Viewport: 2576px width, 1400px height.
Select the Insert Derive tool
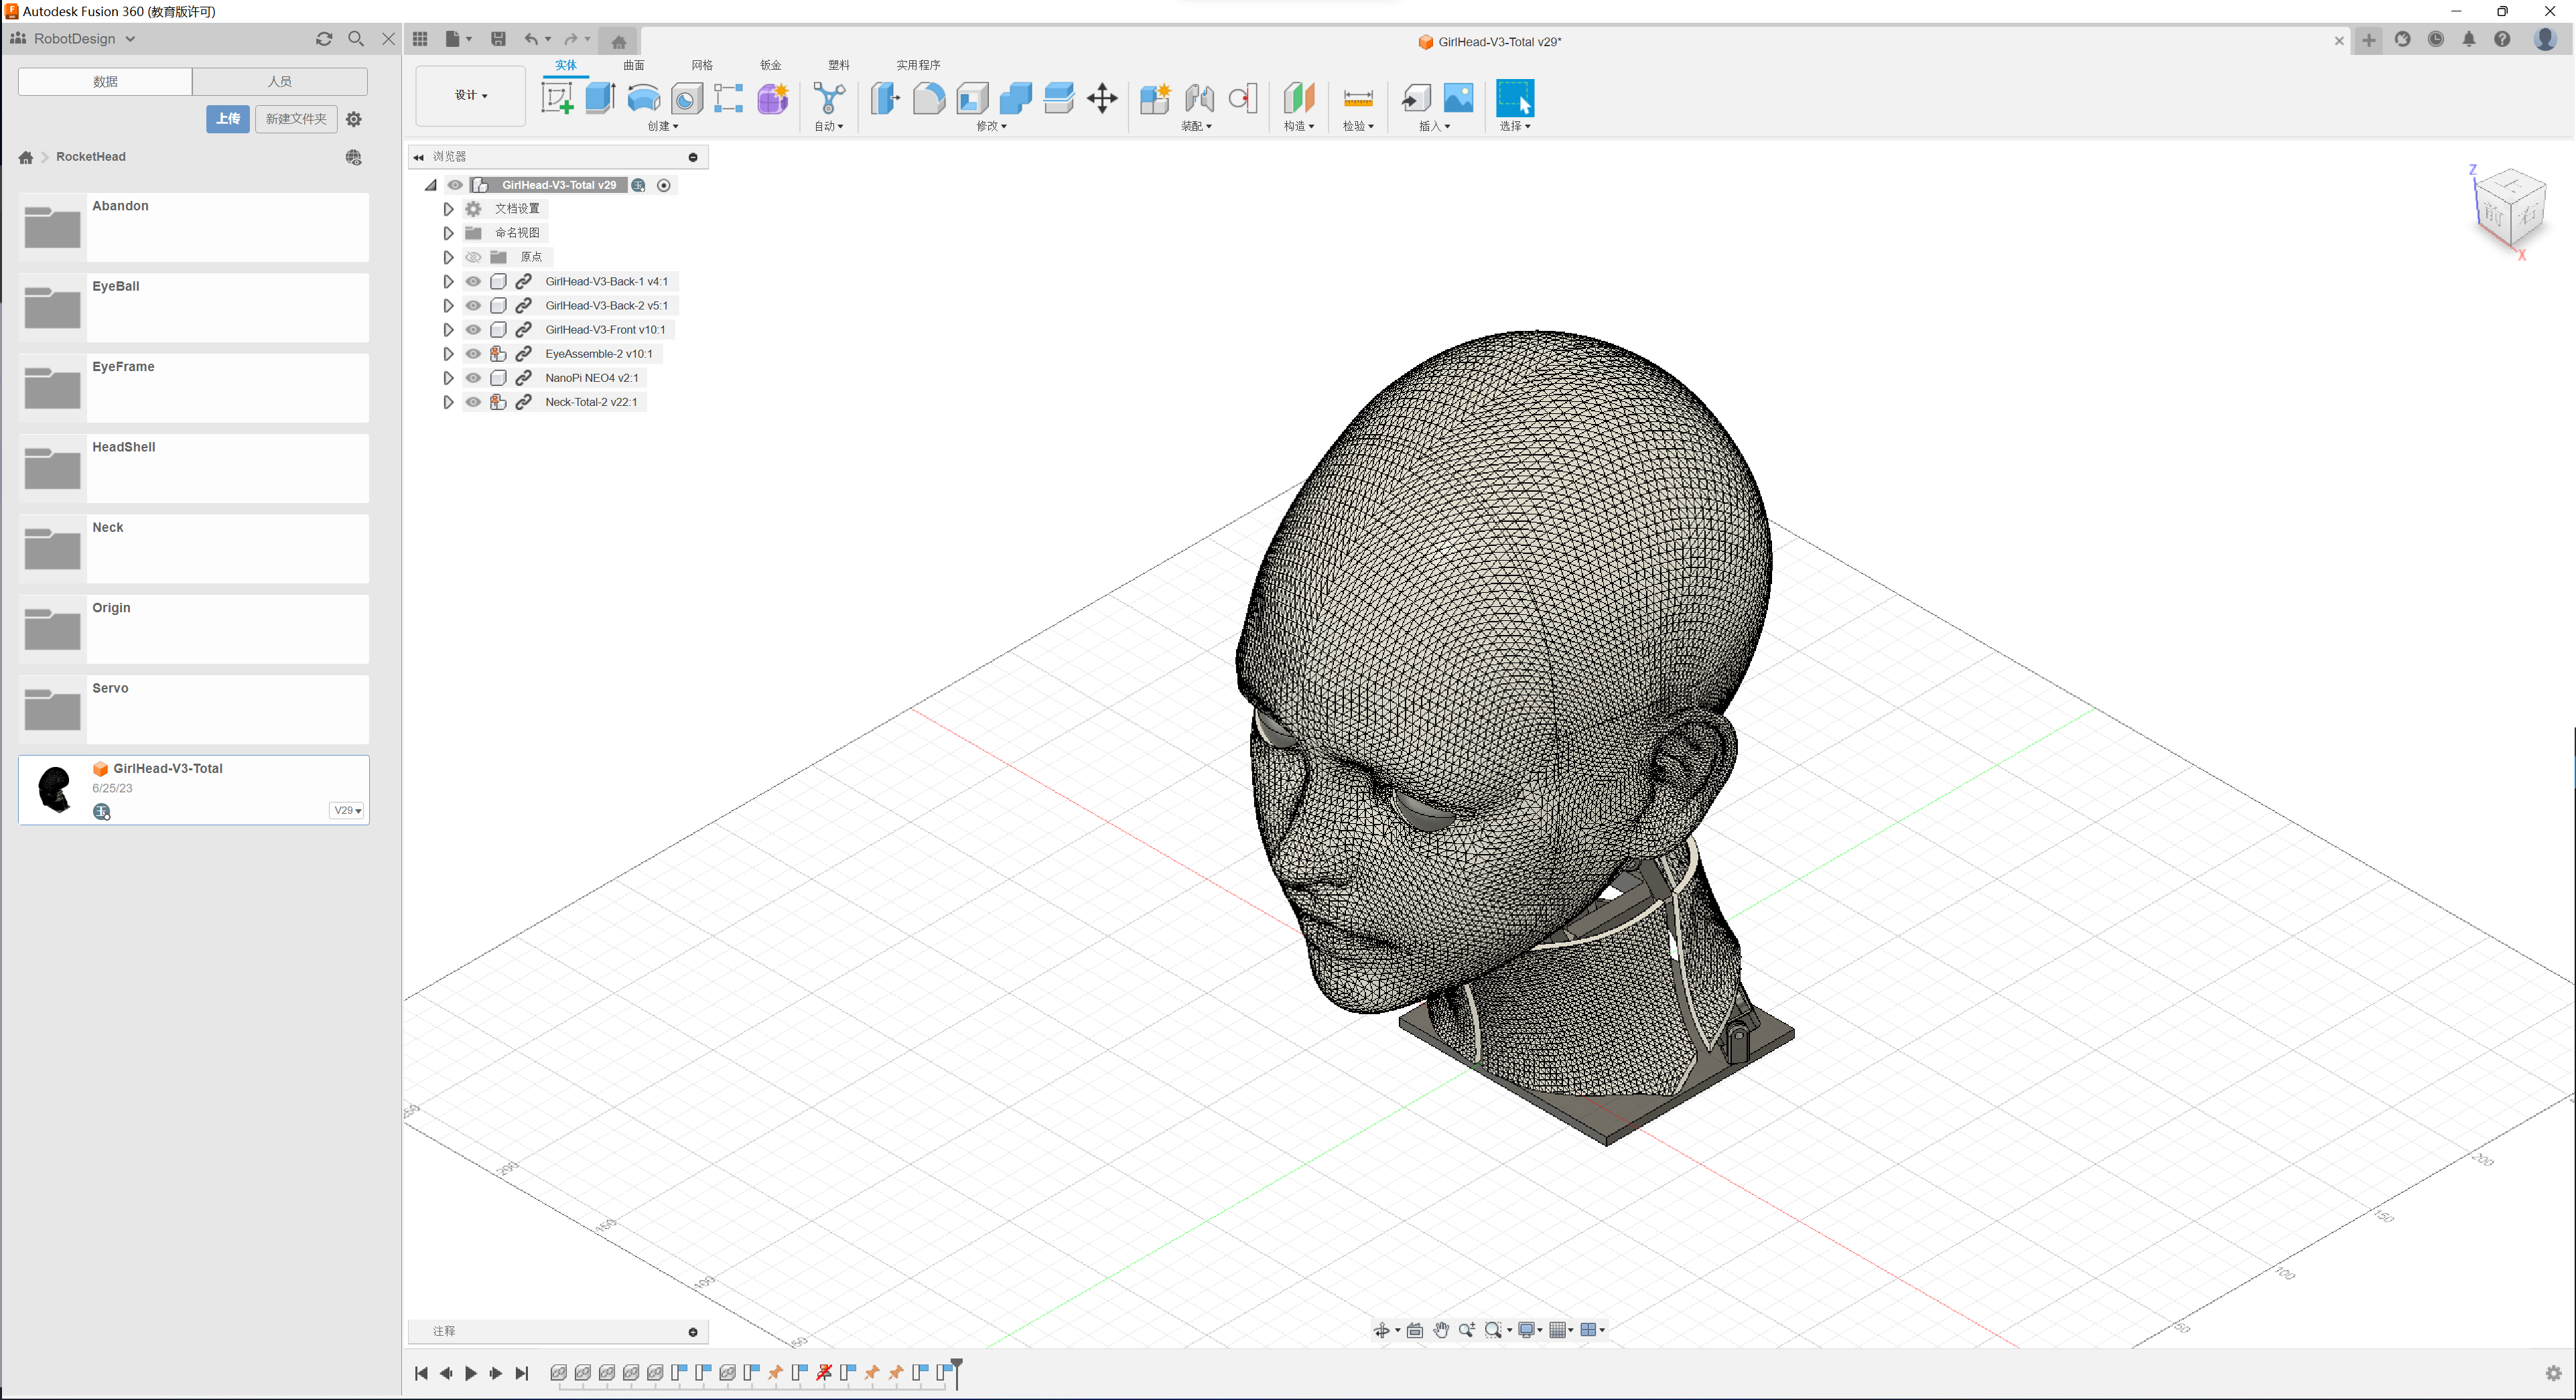1416,98
